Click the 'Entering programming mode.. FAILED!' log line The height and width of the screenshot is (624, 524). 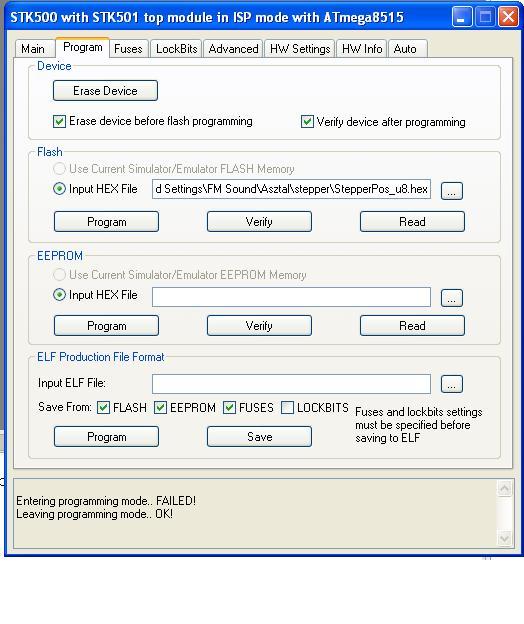click(106, 501)
